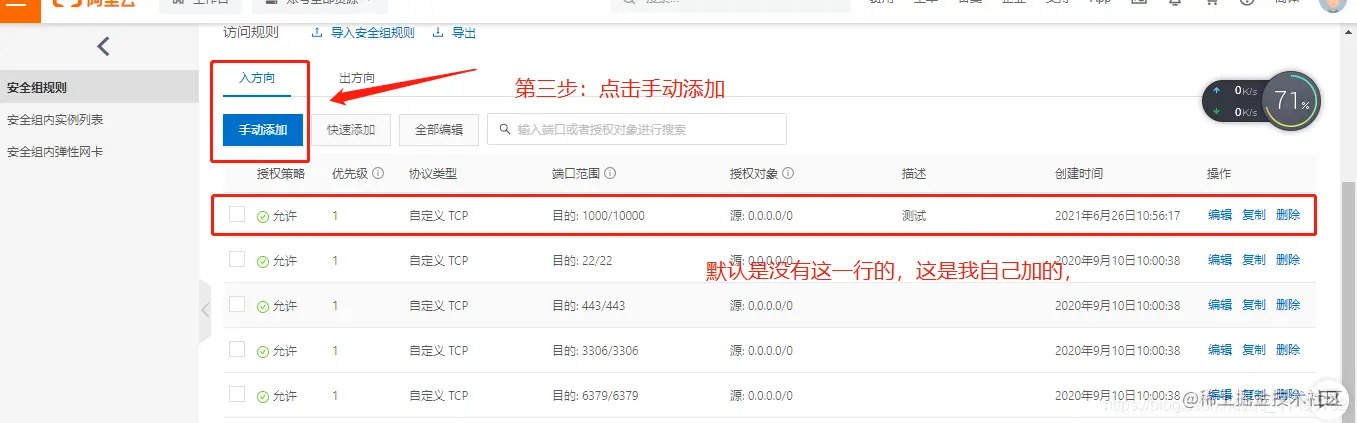Click the 授权策略 column header
1357x423 pixels.
pos(281,173)
